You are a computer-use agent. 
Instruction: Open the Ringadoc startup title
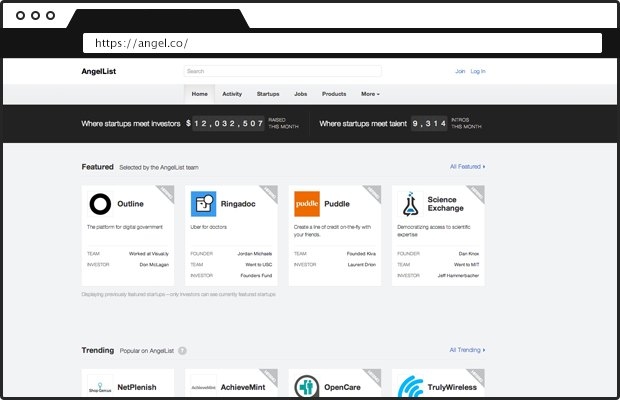point(238,204)
